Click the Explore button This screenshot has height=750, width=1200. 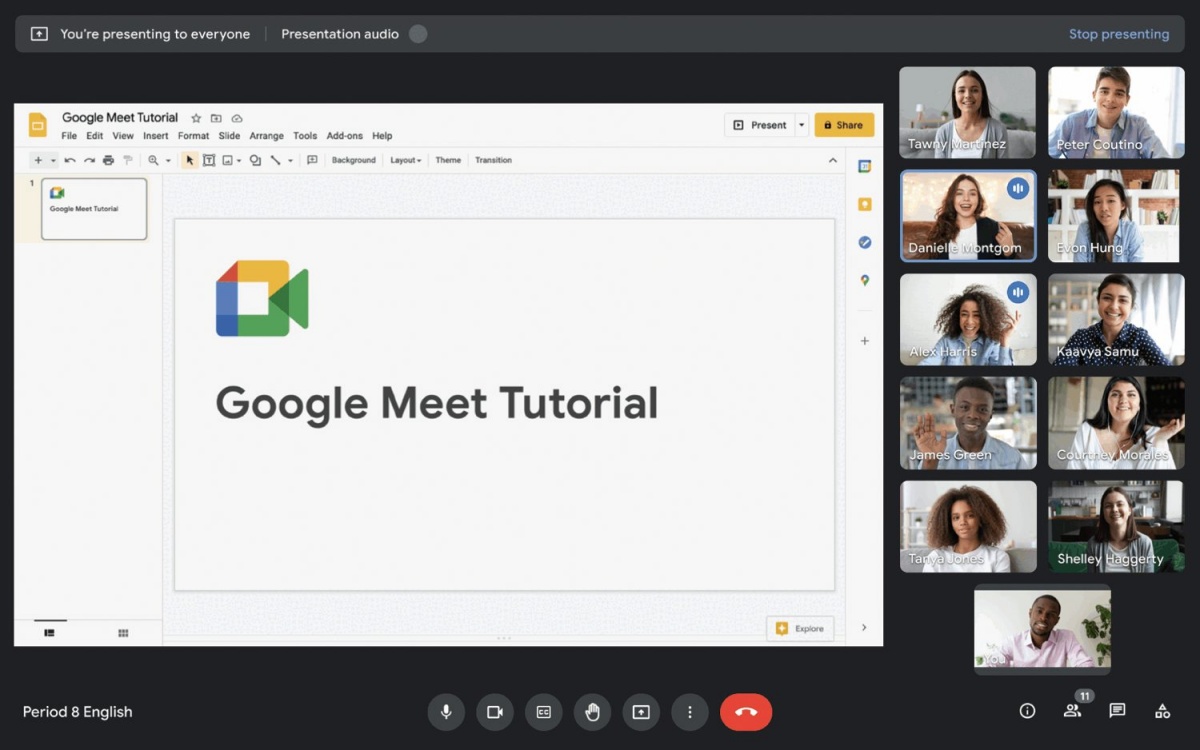coord(800,628)
